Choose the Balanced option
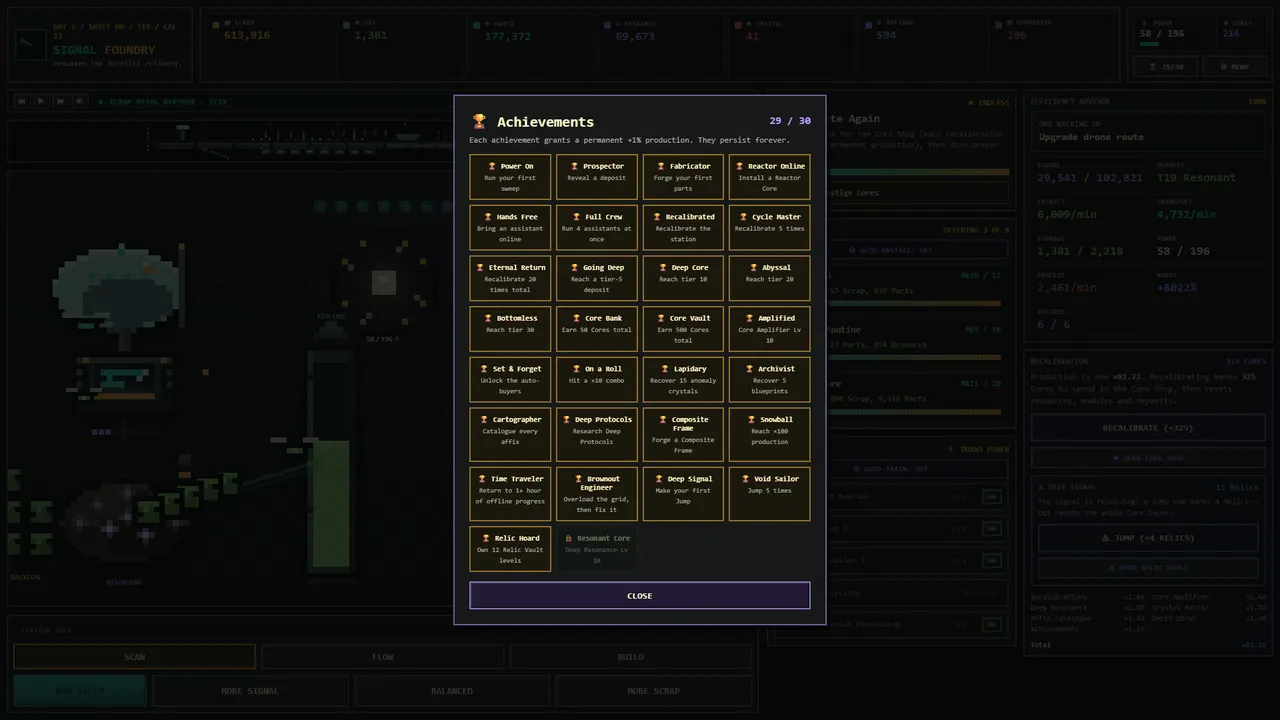 [452, 691]
